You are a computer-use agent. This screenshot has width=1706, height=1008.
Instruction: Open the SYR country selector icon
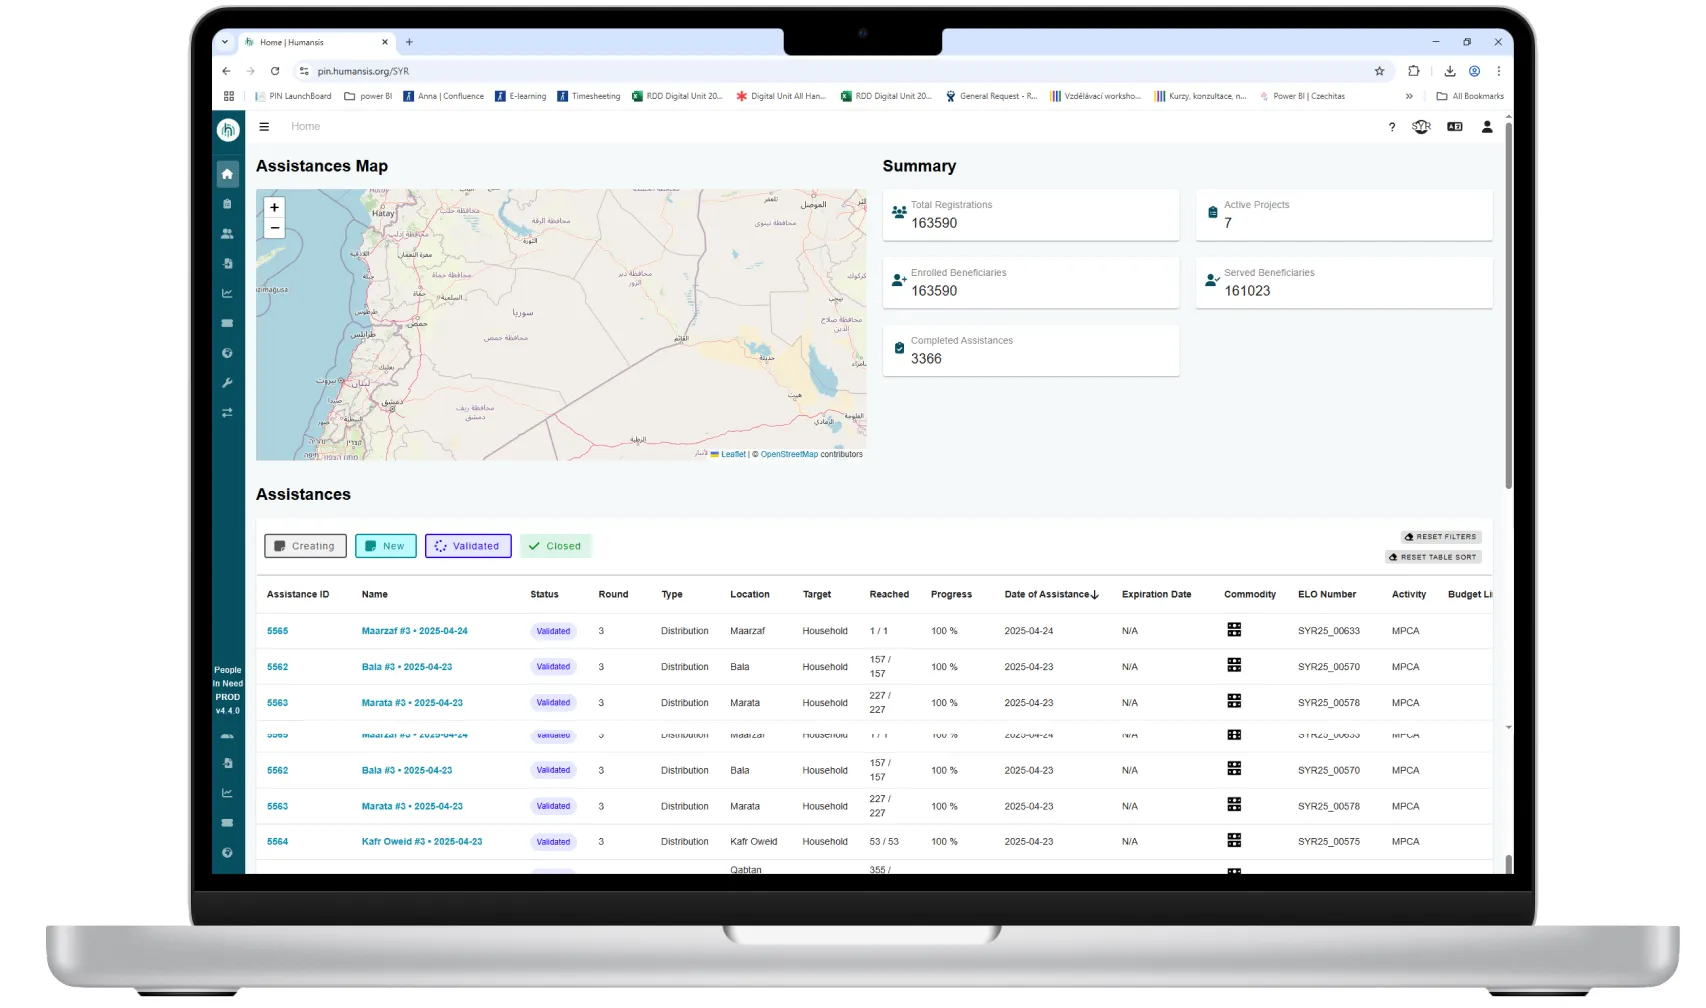coord(1421,127)
